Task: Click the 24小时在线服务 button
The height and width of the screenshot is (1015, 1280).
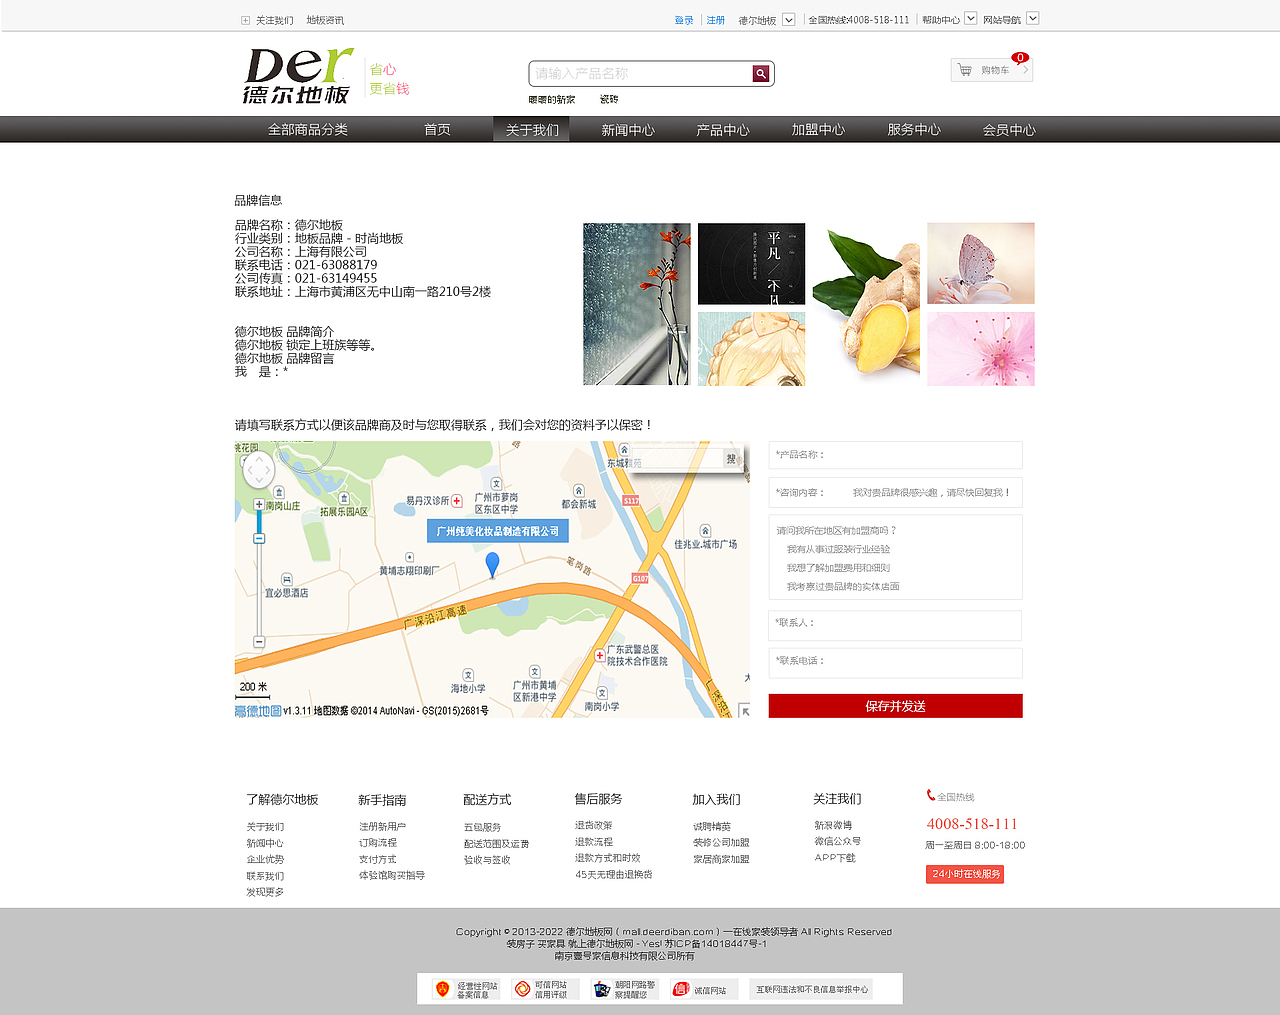Action: [x=965, y=874]
